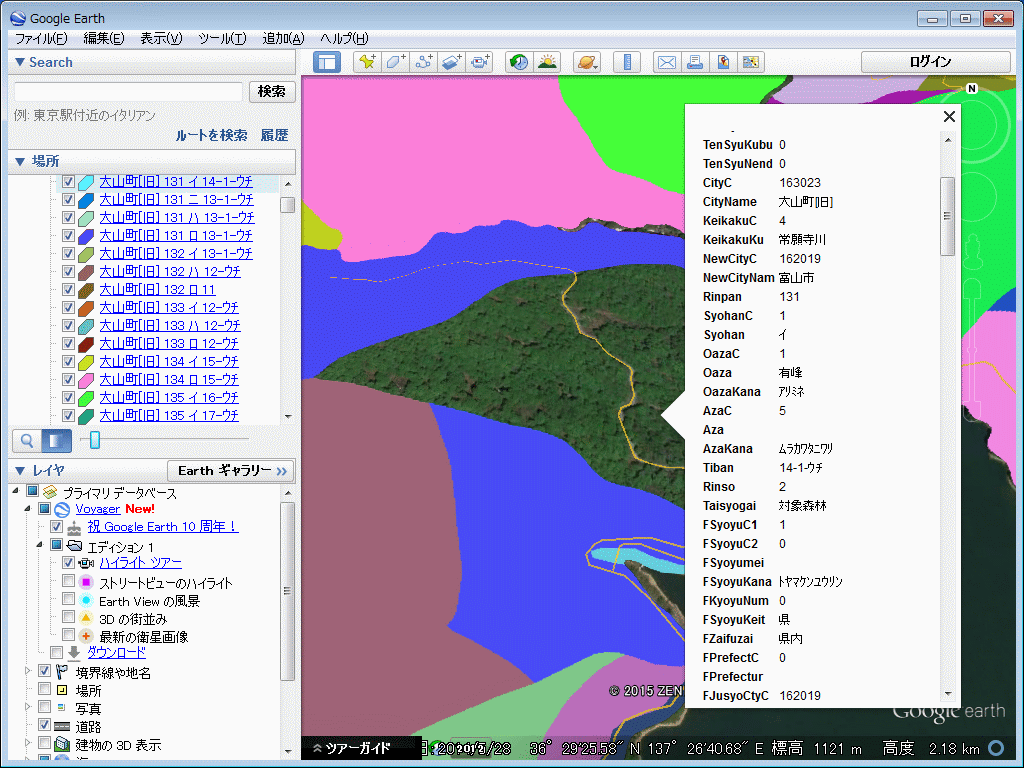Click the cyan polygon icon for 131 イ 14-1-ウチ
This screenshot has width=1024, height=768.
click(x=86, y=182)
